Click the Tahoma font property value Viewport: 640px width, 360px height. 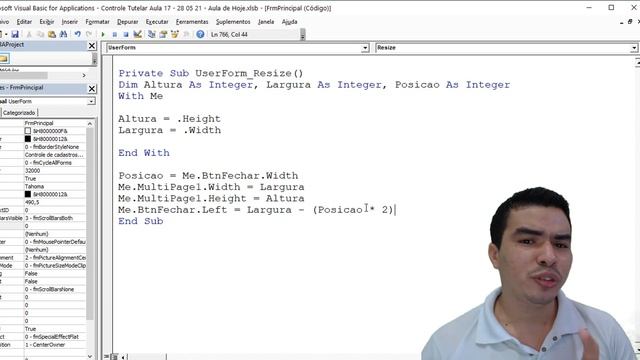coord(55,186)
